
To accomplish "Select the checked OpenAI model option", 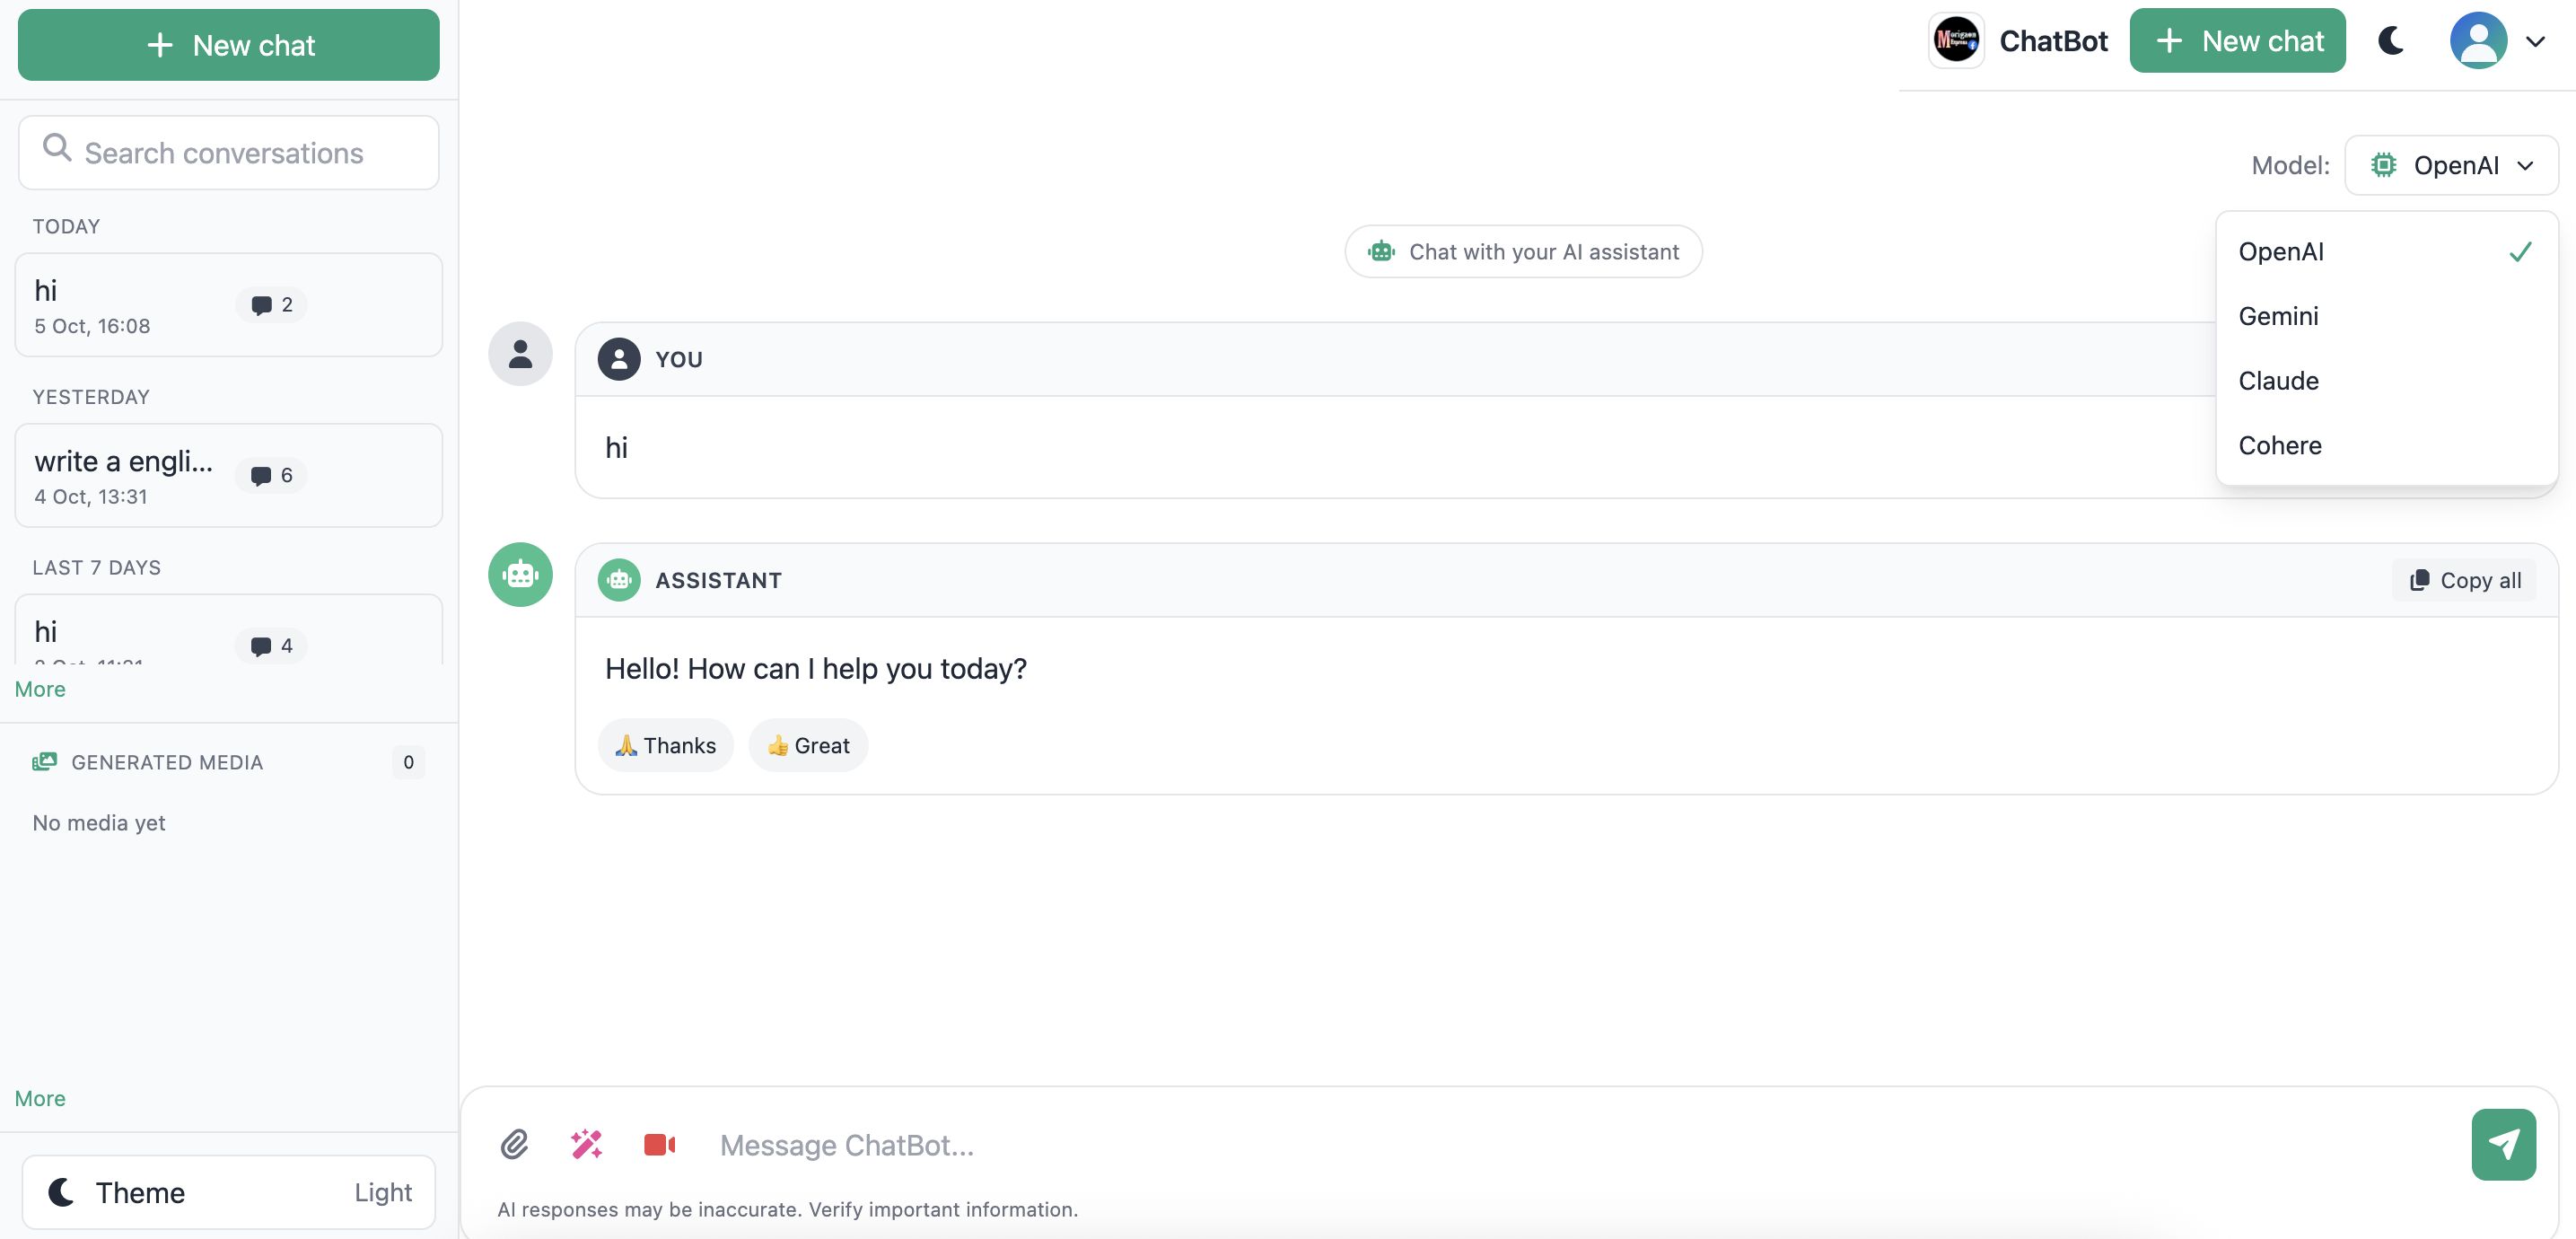I will [x=2385, y=252].
